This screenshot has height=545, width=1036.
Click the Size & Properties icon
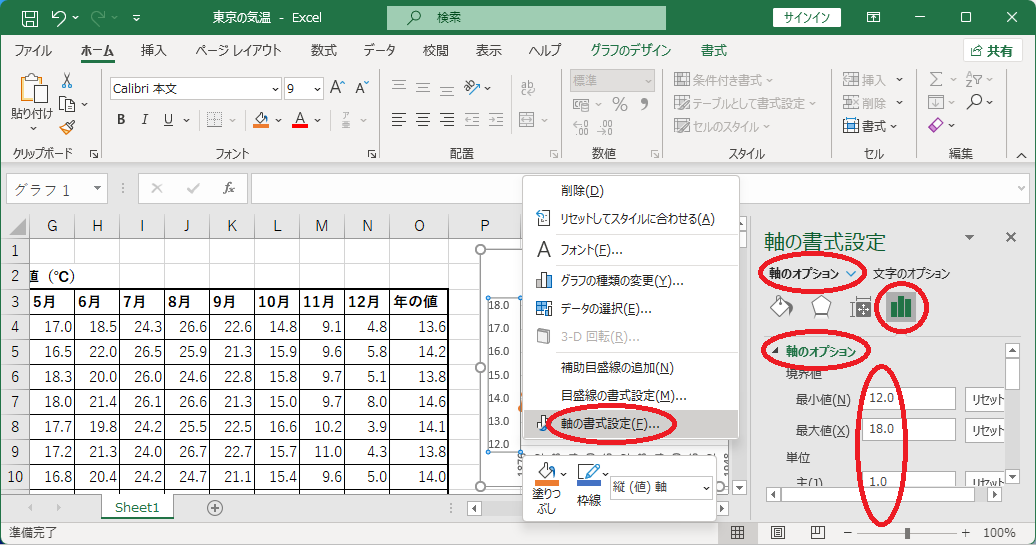tap(860, 307)
